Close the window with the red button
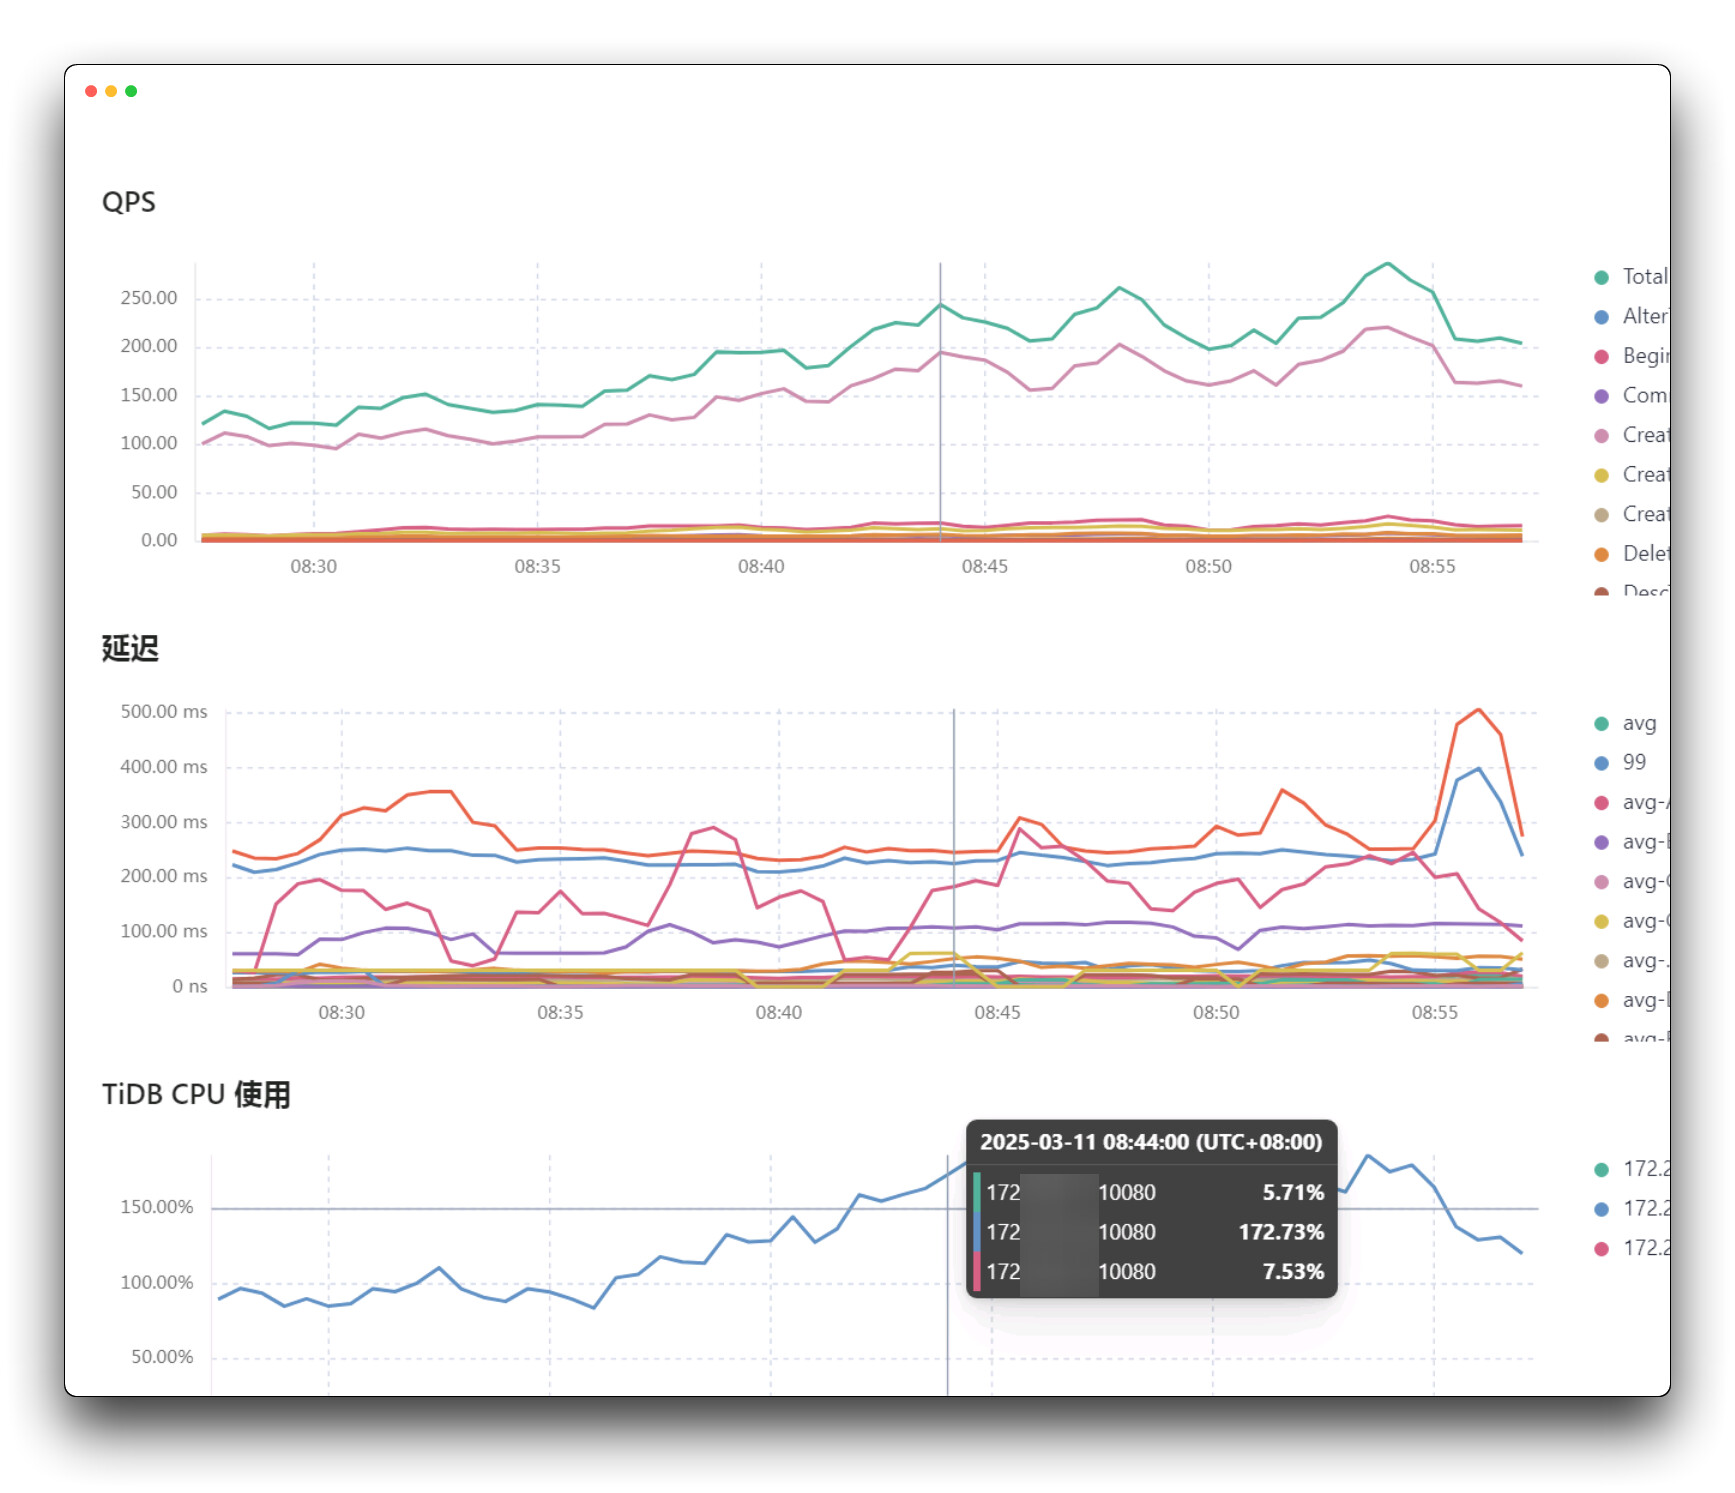 tap(91, 91)
